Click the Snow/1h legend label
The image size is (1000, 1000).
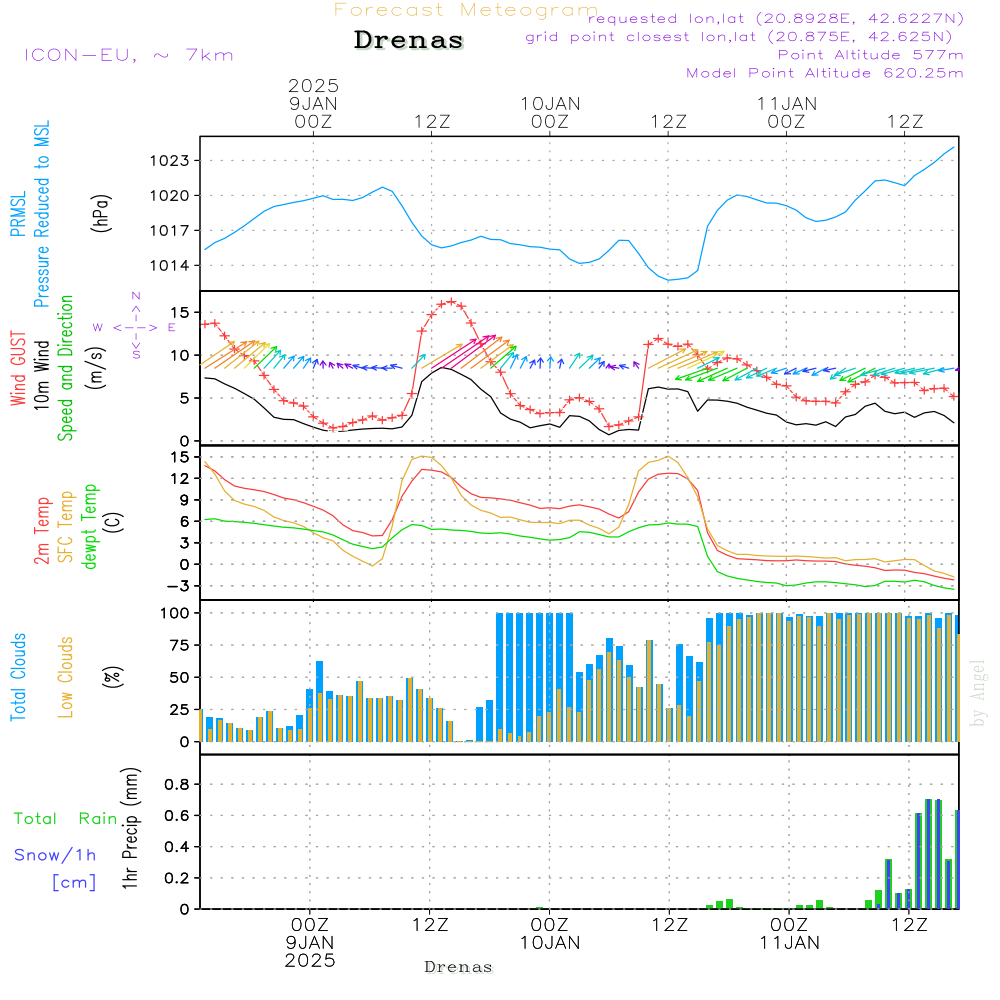55,855
